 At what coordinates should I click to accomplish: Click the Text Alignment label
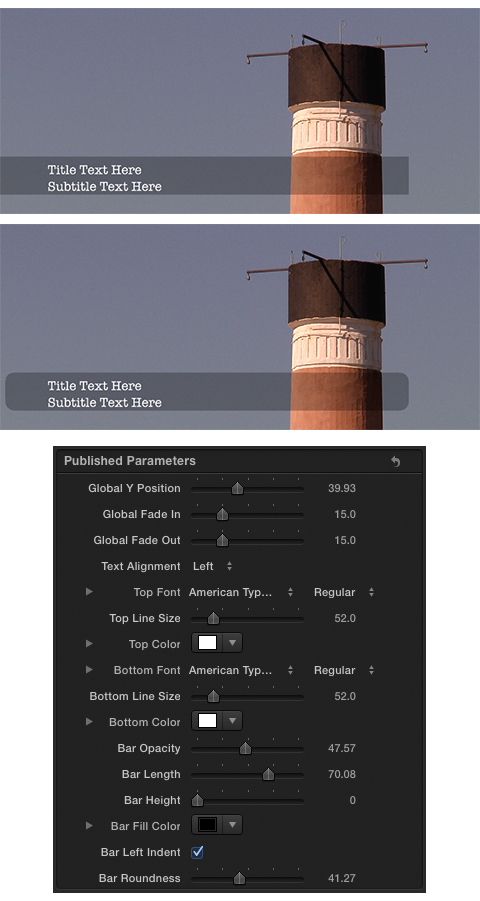point(141,566)
